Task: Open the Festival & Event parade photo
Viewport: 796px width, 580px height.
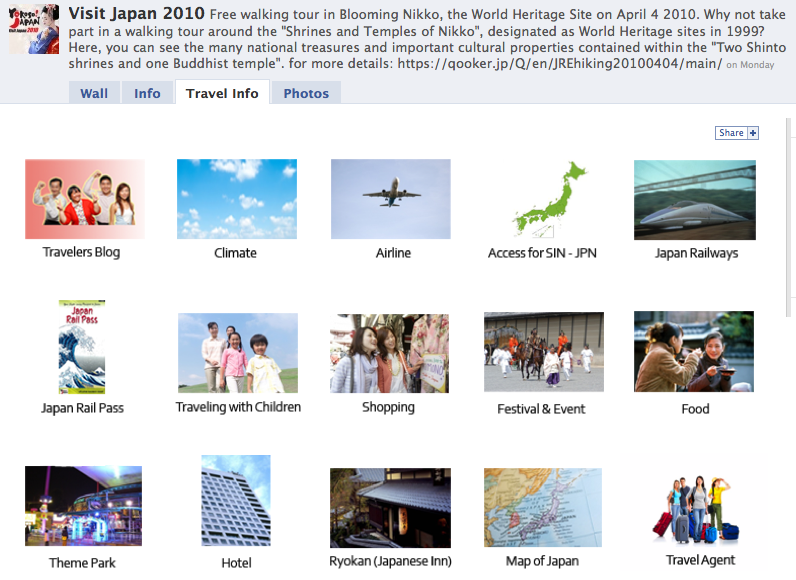Action: 544,352
